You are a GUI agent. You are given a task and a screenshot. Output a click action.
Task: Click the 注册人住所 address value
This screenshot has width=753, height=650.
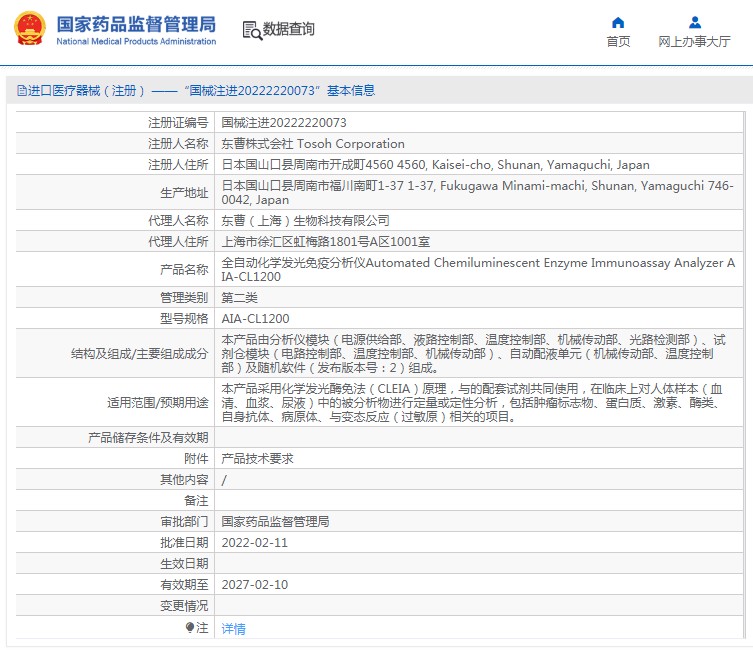436,165
